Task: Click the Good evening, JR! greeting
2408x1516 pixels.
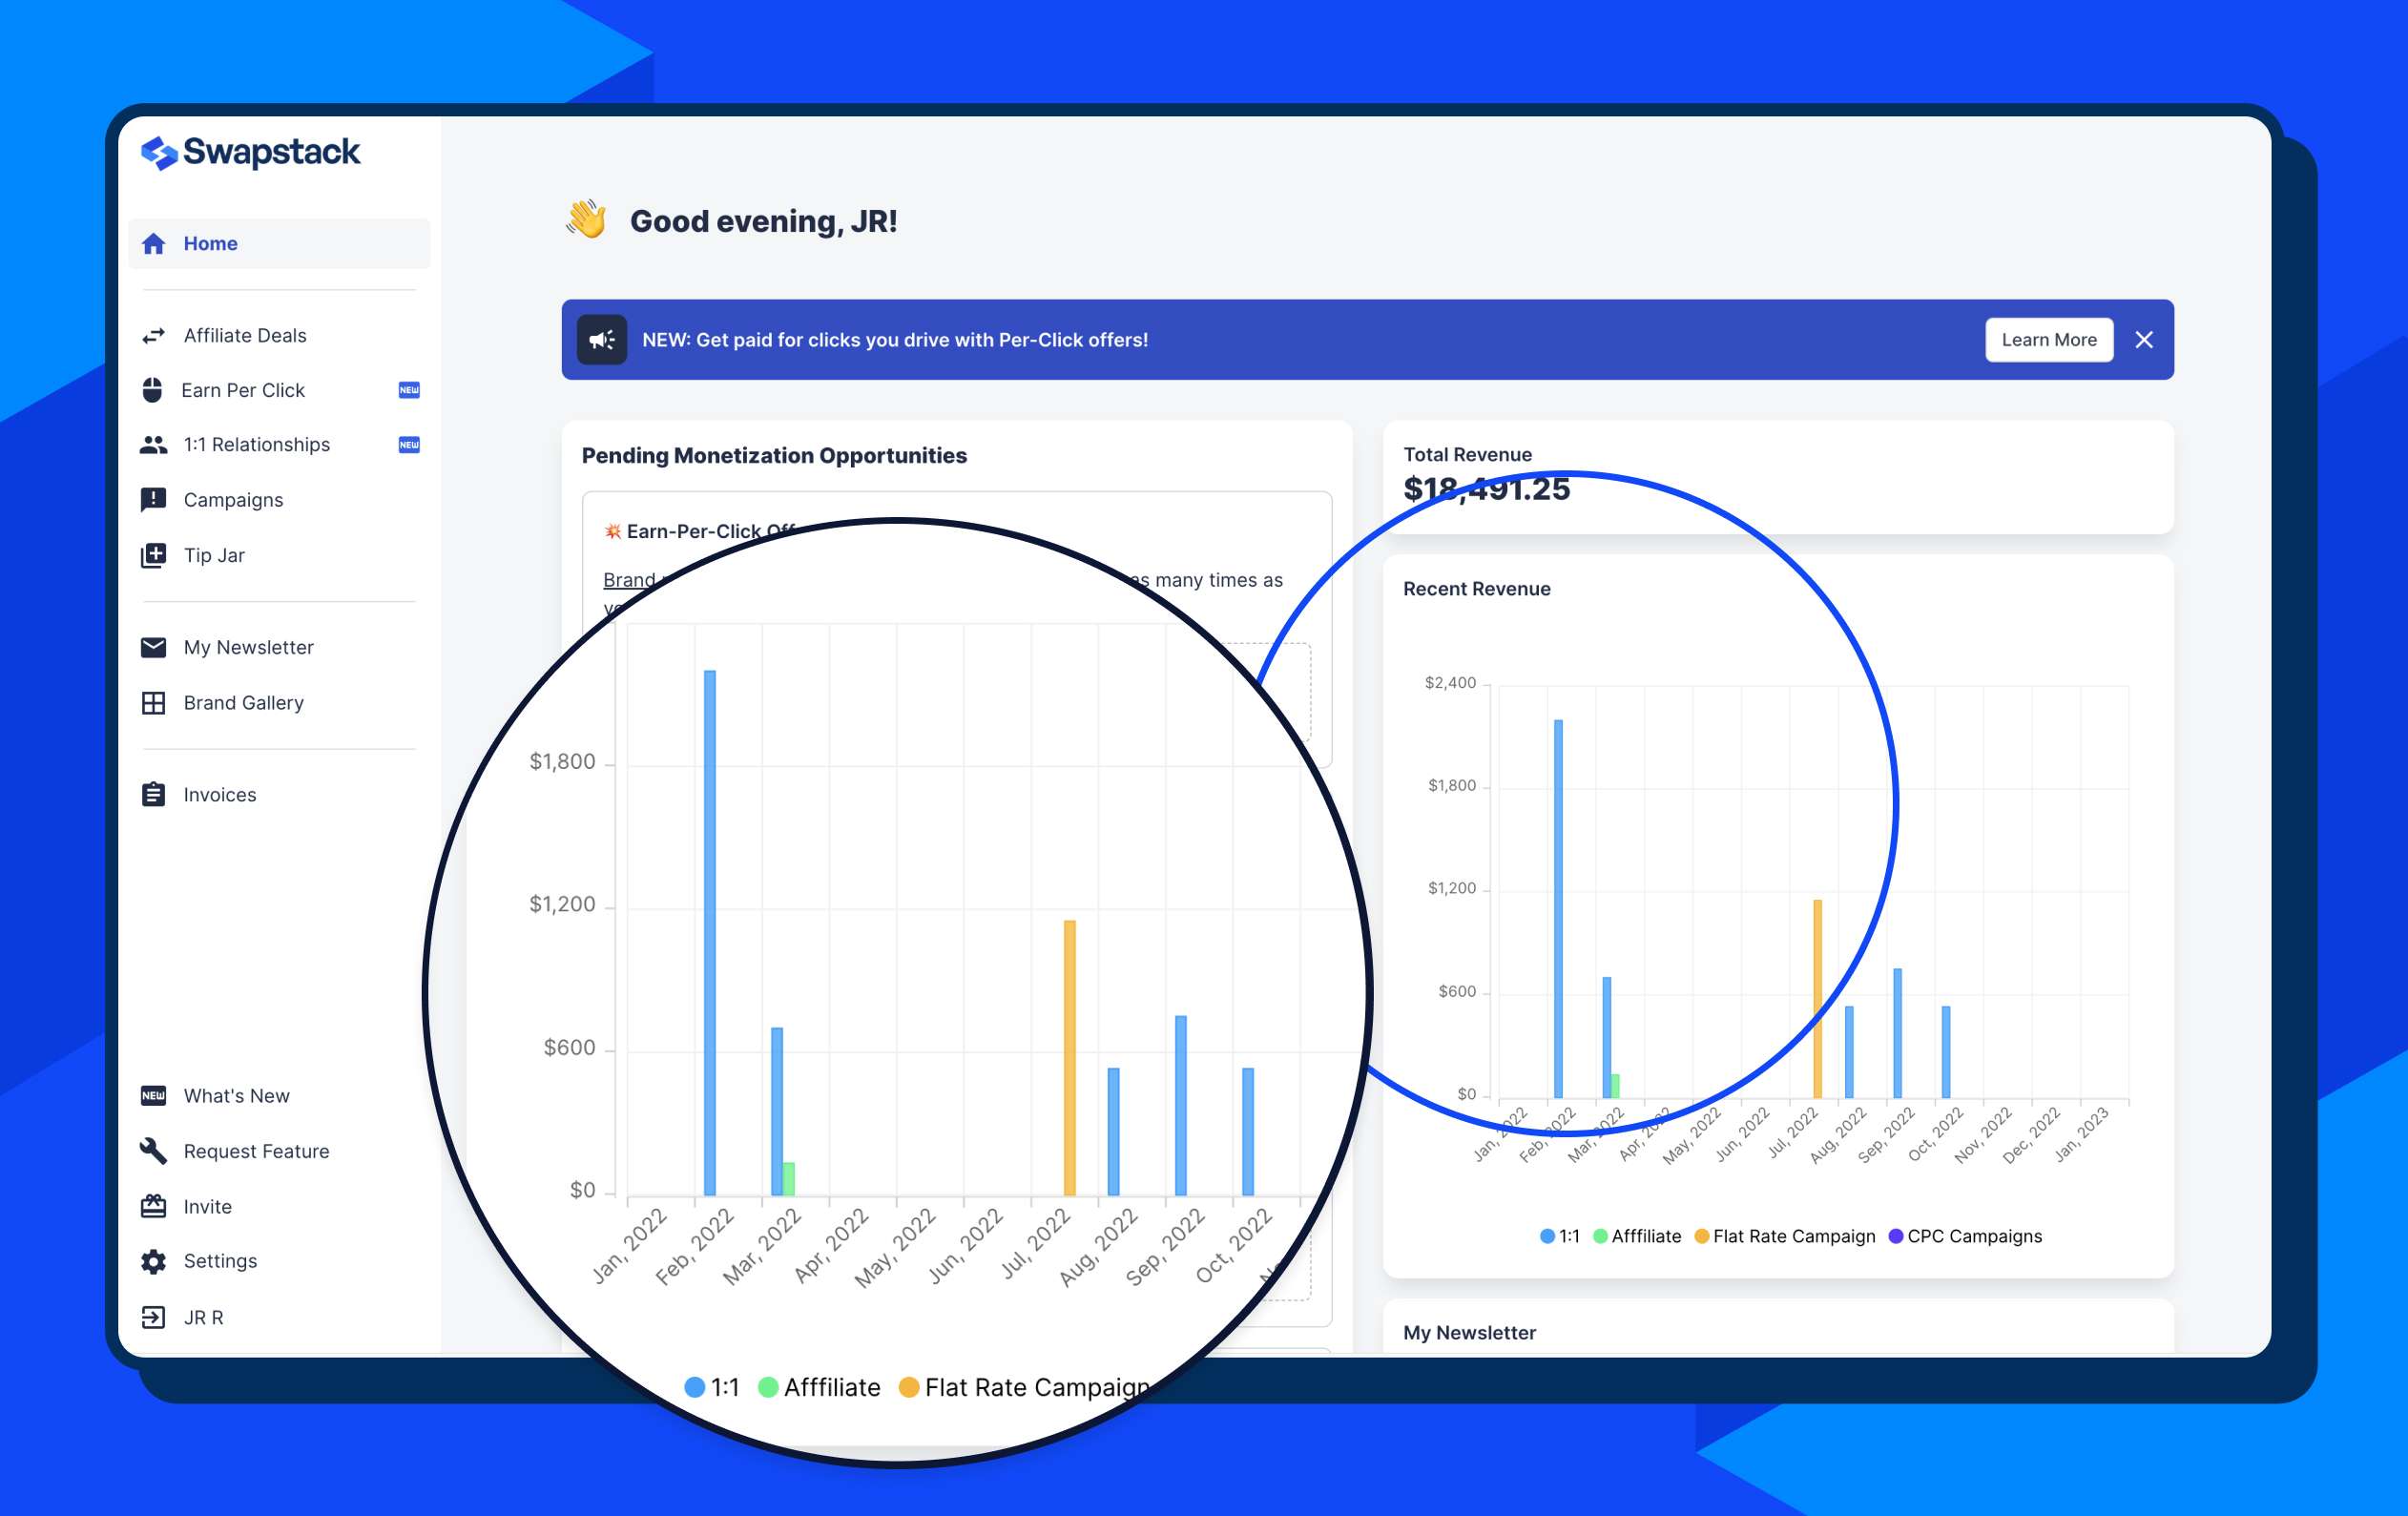Action: [763, 221]
